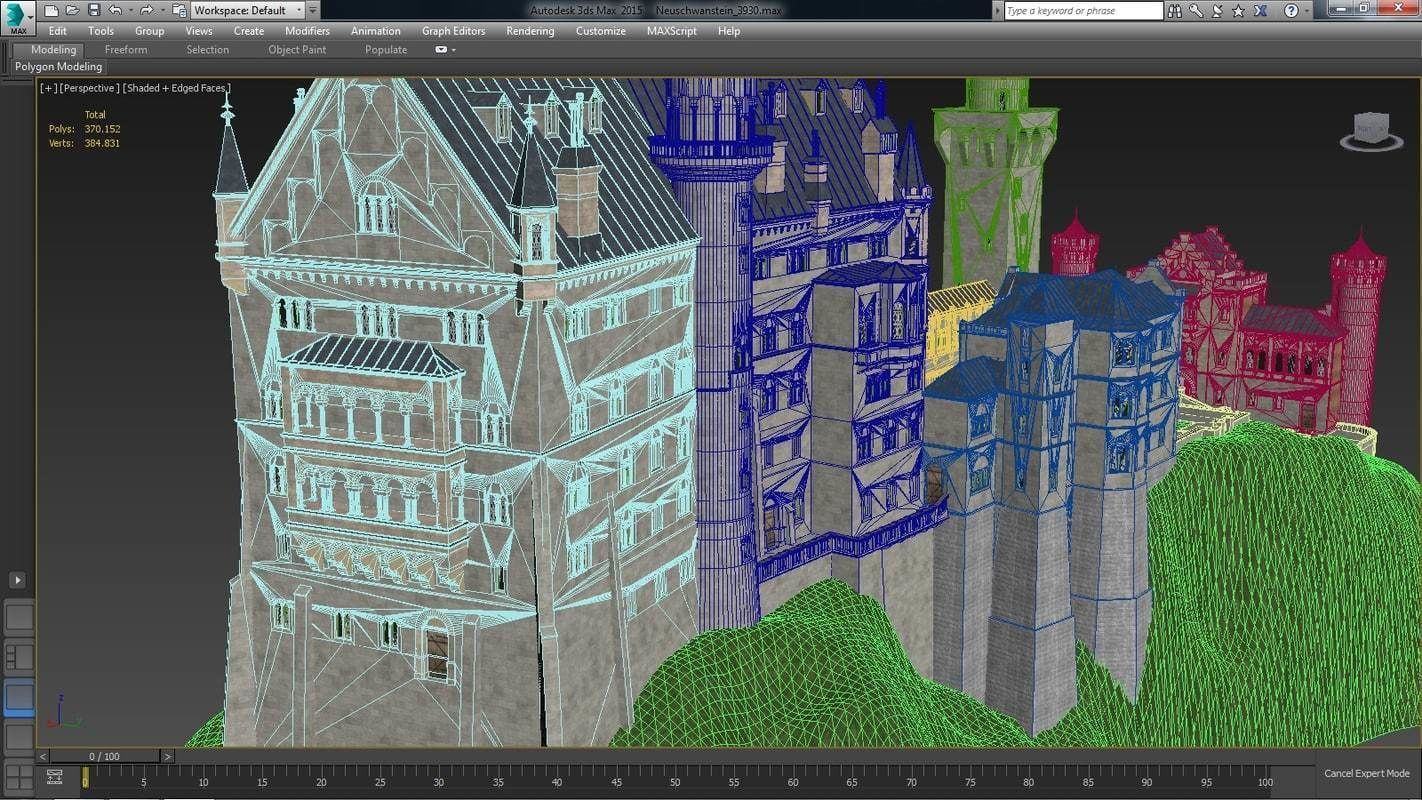The width and height of the screenshot is (1422, 800).
Task: Select the first single-view layout preset
Action: [x=19, y=616]
